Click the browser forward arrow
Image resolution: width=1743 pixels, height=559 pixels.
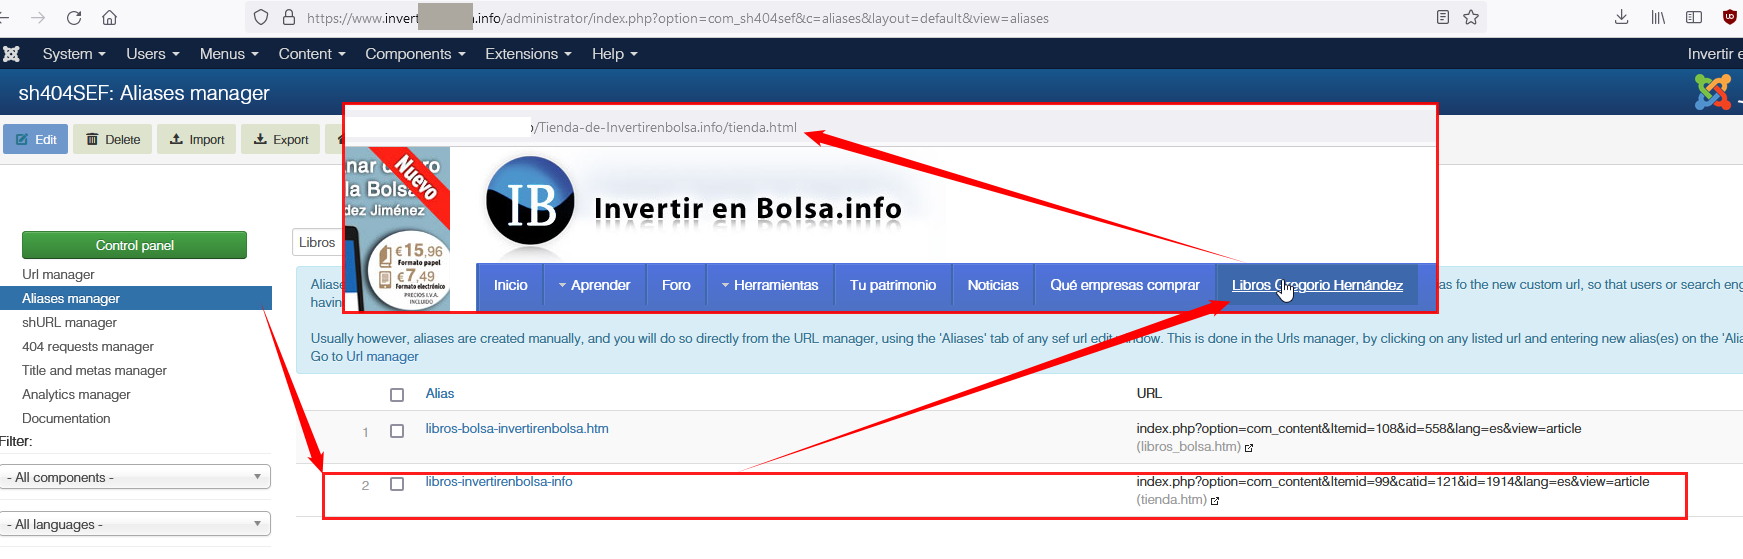[38, 18]
